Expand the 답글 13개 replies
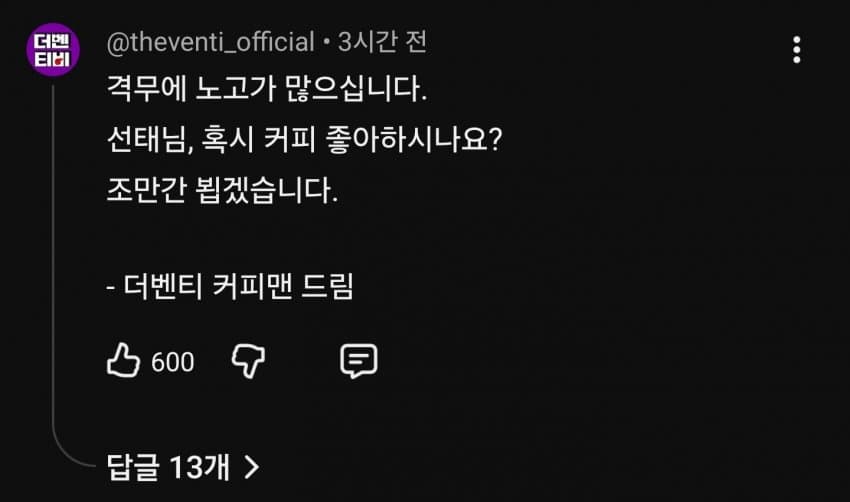Viewport: 850px width, 502px height. click(x=168, y=465)
